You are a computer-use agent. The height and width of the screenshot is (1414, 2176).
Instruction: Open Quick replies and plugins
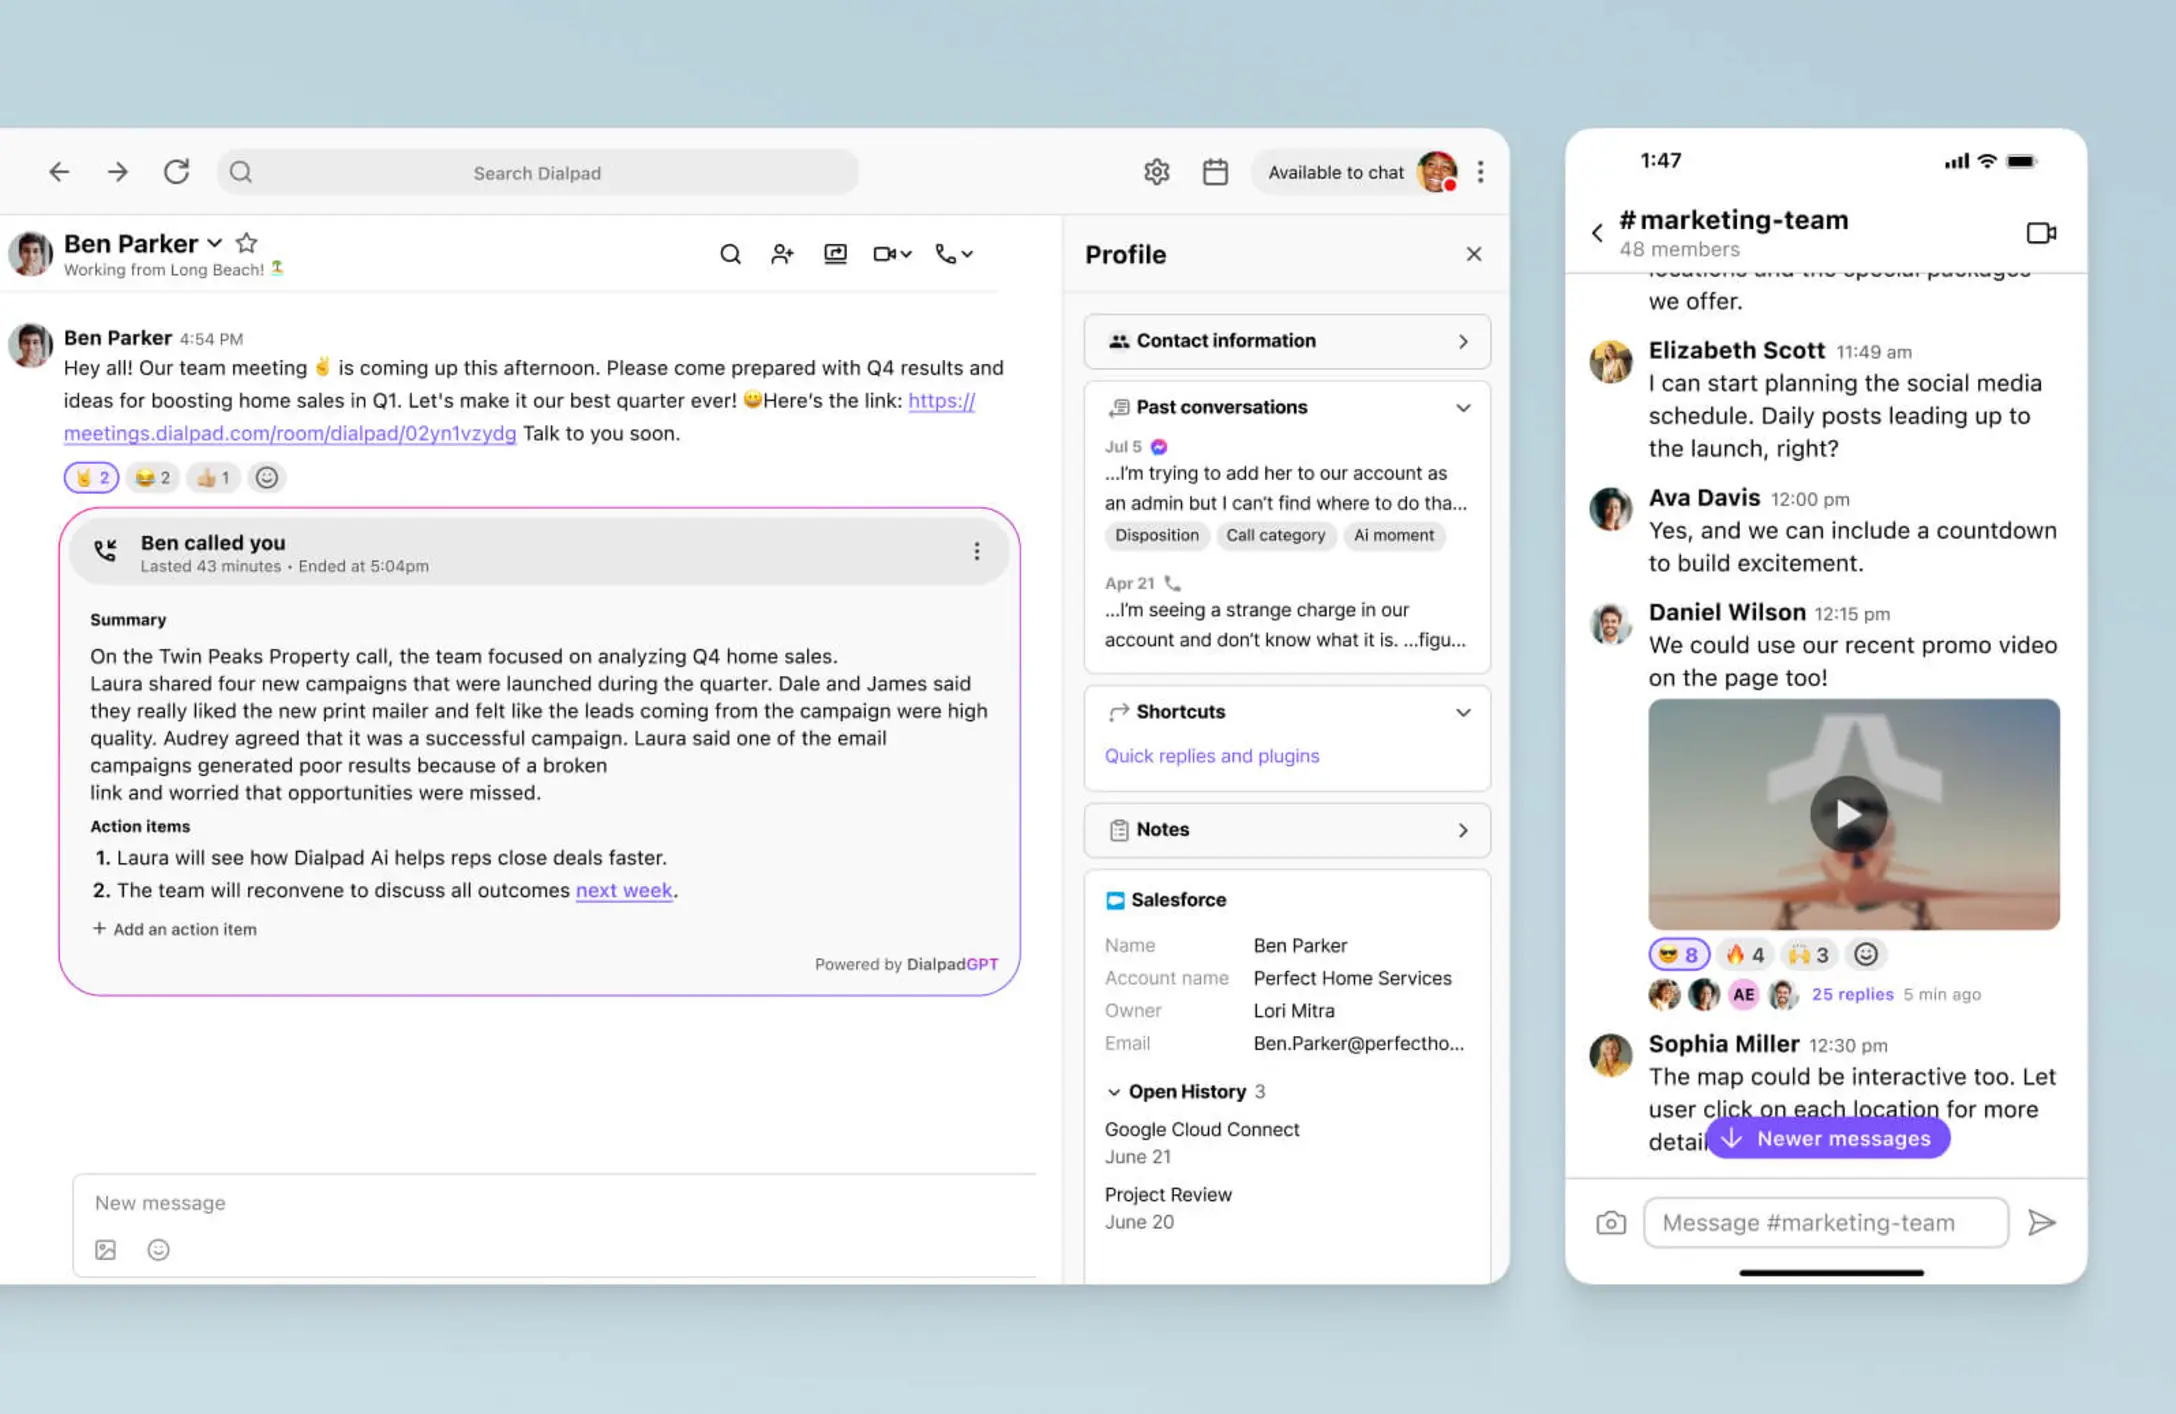[x=1211, y=755]
